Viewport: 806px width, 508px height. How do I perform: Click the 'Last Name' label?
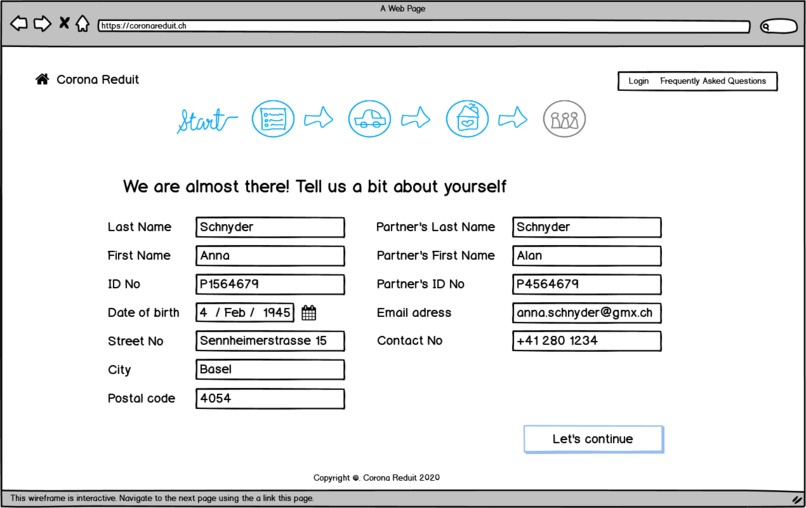pyautogui.click(x=139, y=227)
